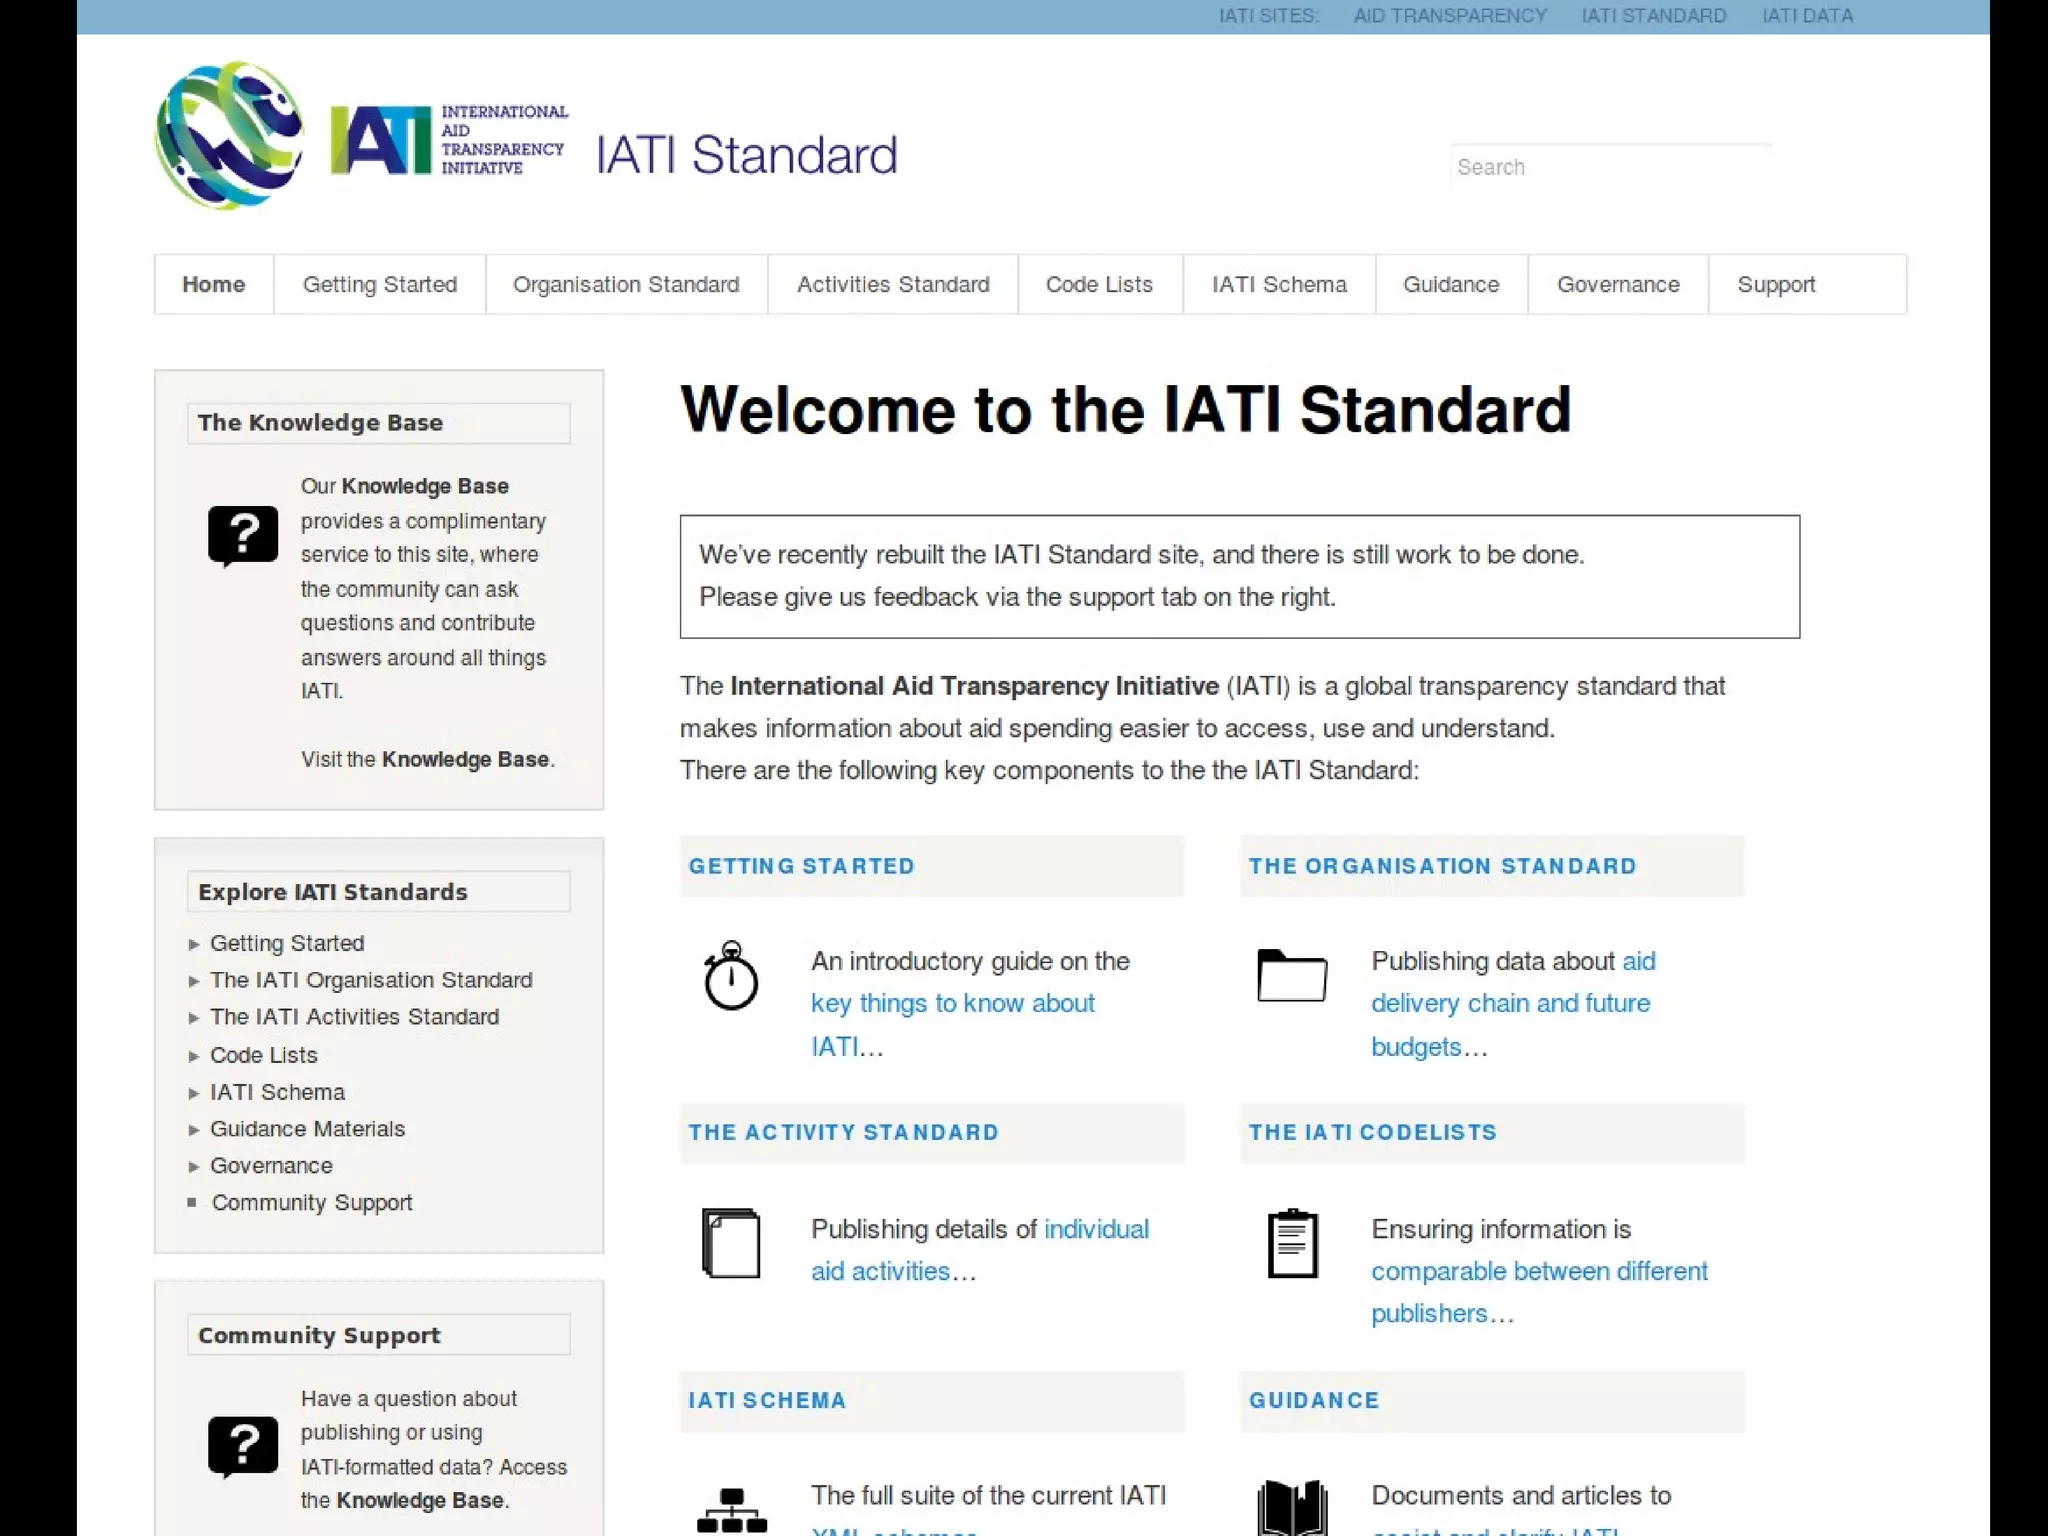Click the clipboard icon under IATI Codelists
This screenshot has height=1536, width=2048.
click(x=1292, y=1243)
